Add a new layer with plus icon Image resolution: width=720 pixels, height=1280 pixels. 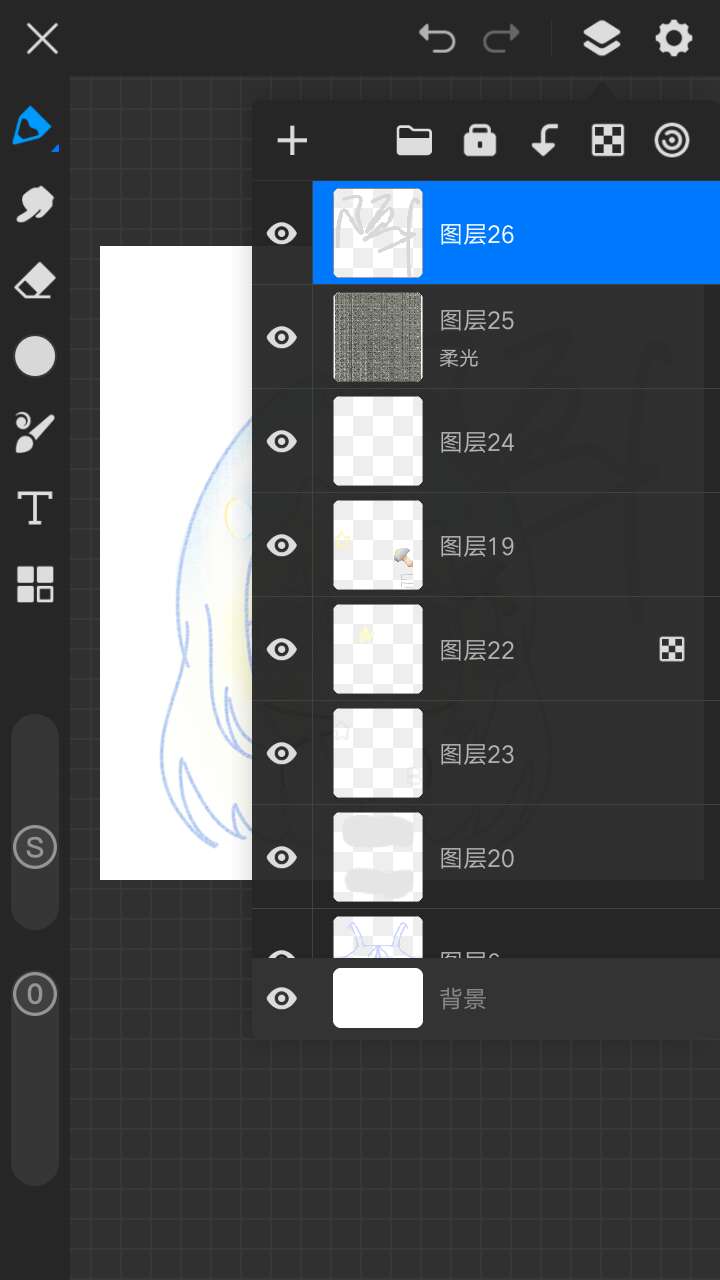[292, 141]
